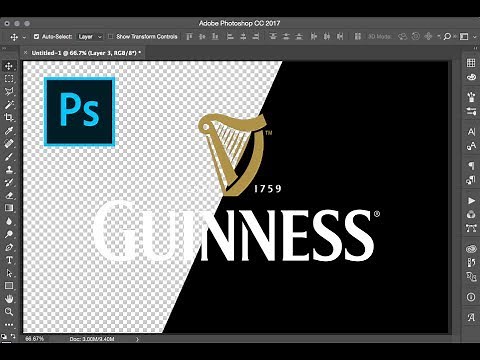Select the Rectangular Marquee tool
This screenshot has width=480, height=360.
(9, 79)
